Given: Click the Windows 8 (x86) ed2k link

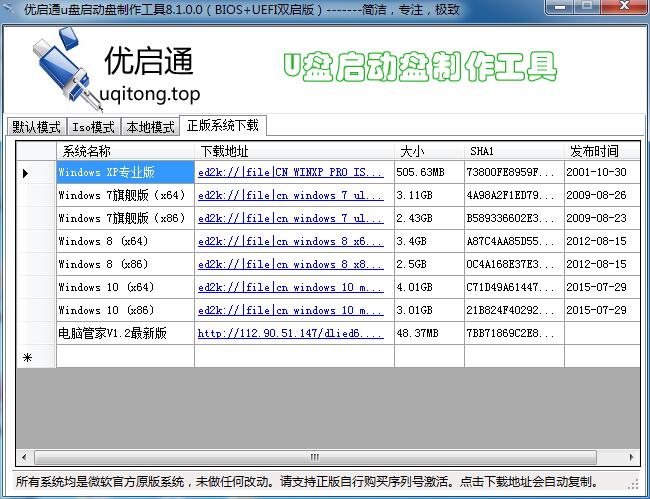Looking at the screenshot, I should point(291,264).
